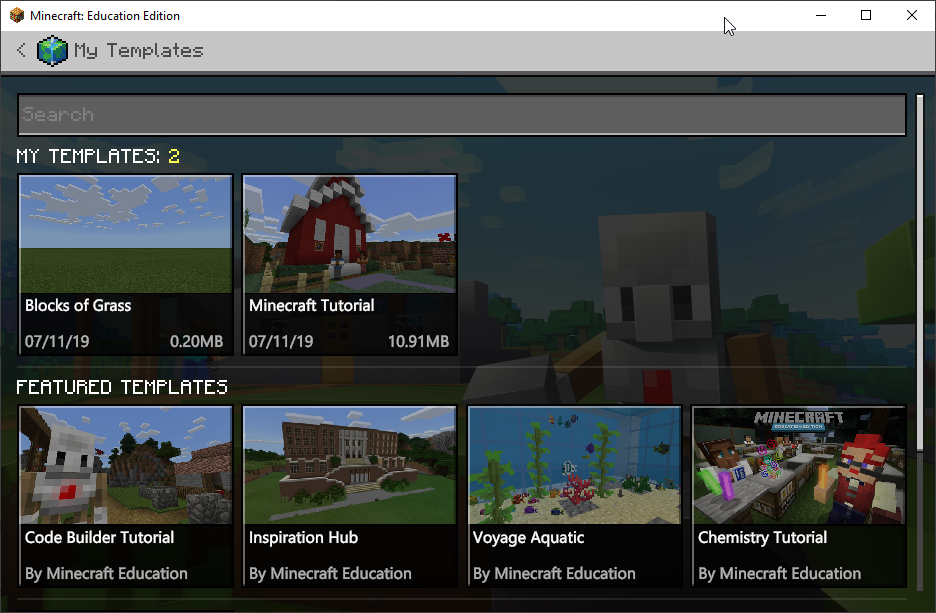
Task: Click 'By Minecraft Education' under Code Builder Tutorial
Action: [106, 574]
